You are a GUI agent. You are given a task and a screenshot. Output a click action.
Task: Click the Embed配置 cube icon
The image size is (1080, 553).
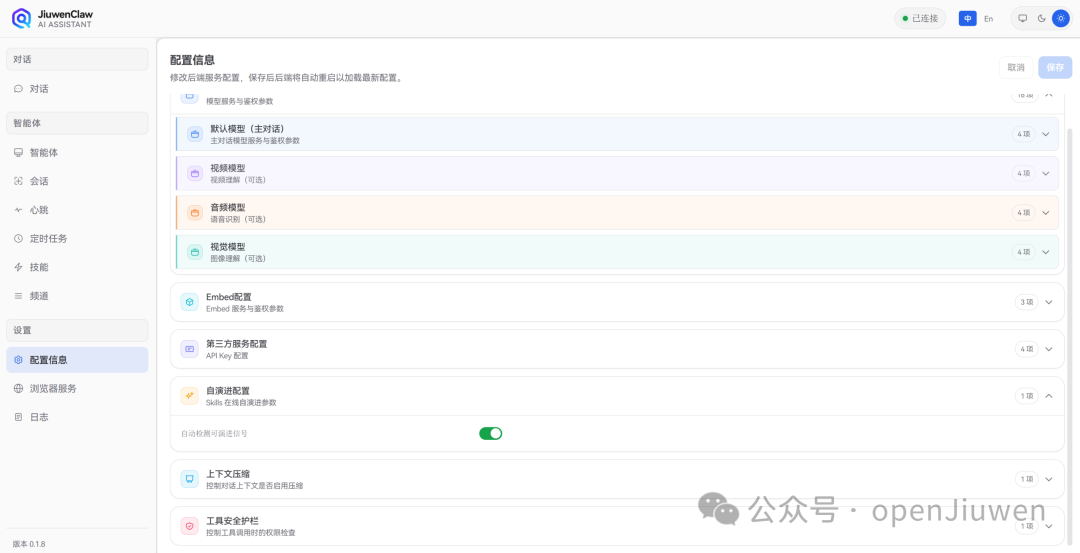pyautogui.click(x=189, y=302)
